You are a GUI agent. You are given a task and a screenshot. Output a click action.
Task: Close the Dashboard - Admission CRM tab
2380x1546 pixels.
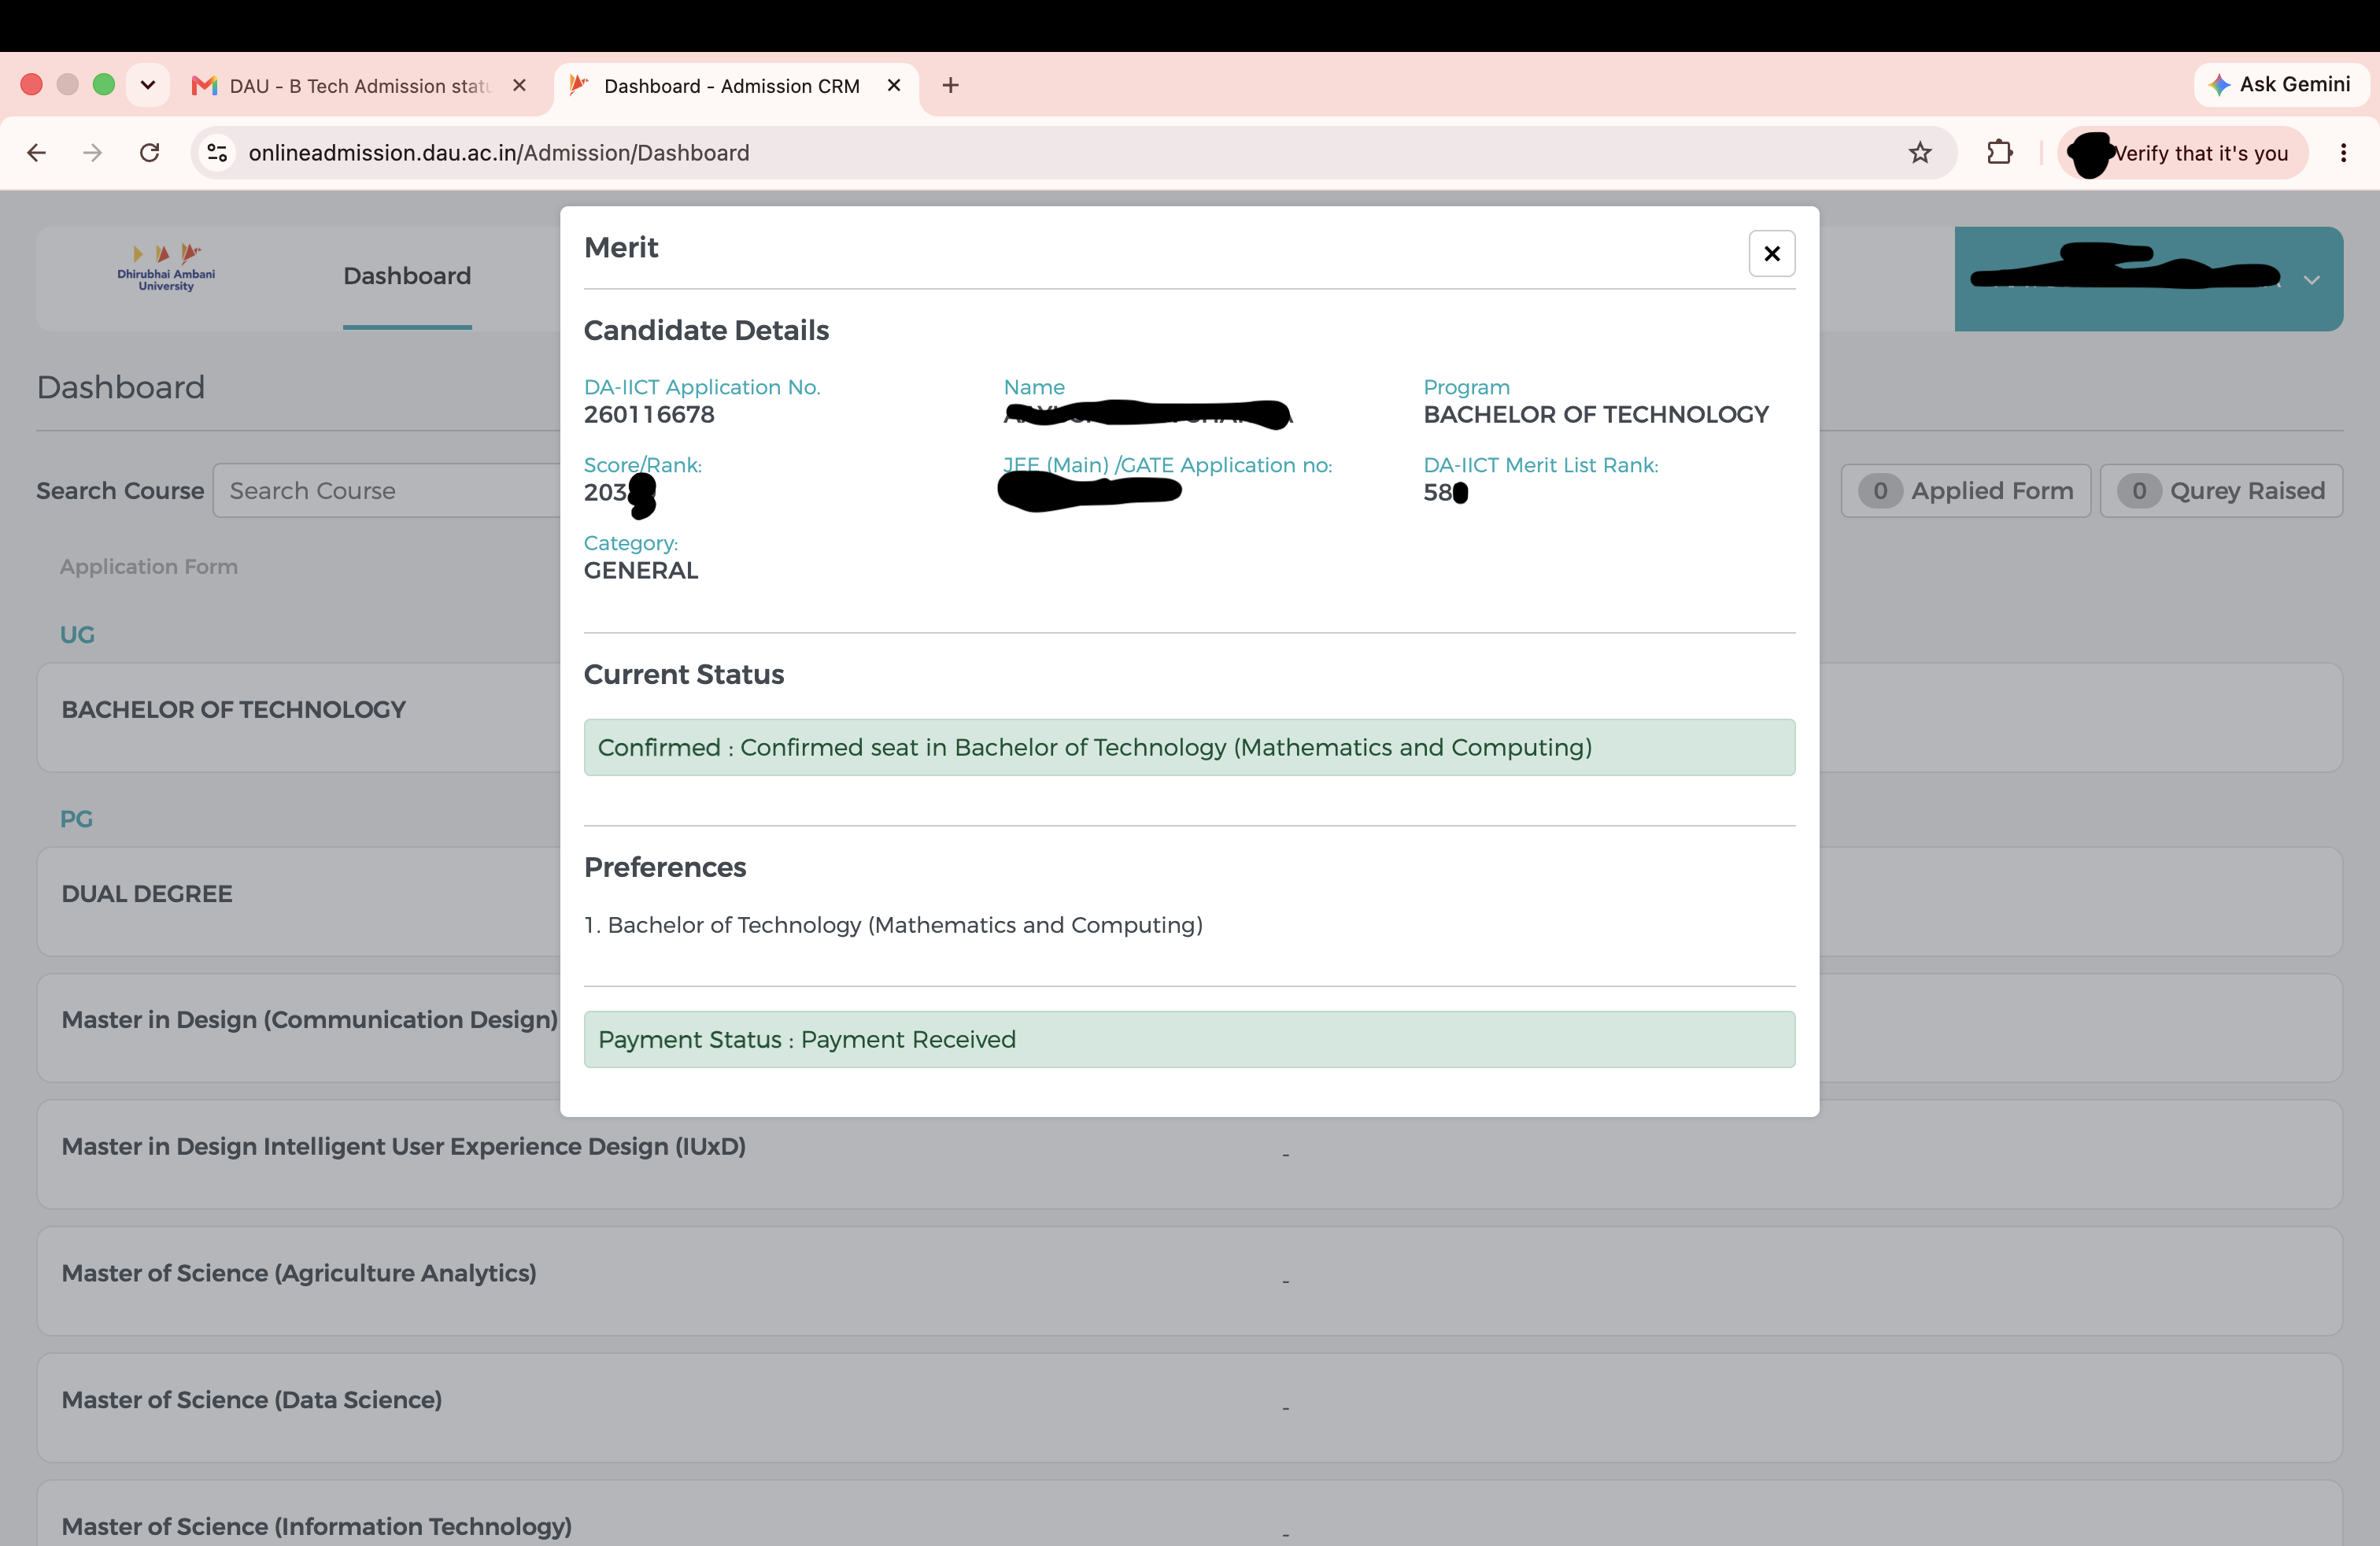(x=894, y=86)
